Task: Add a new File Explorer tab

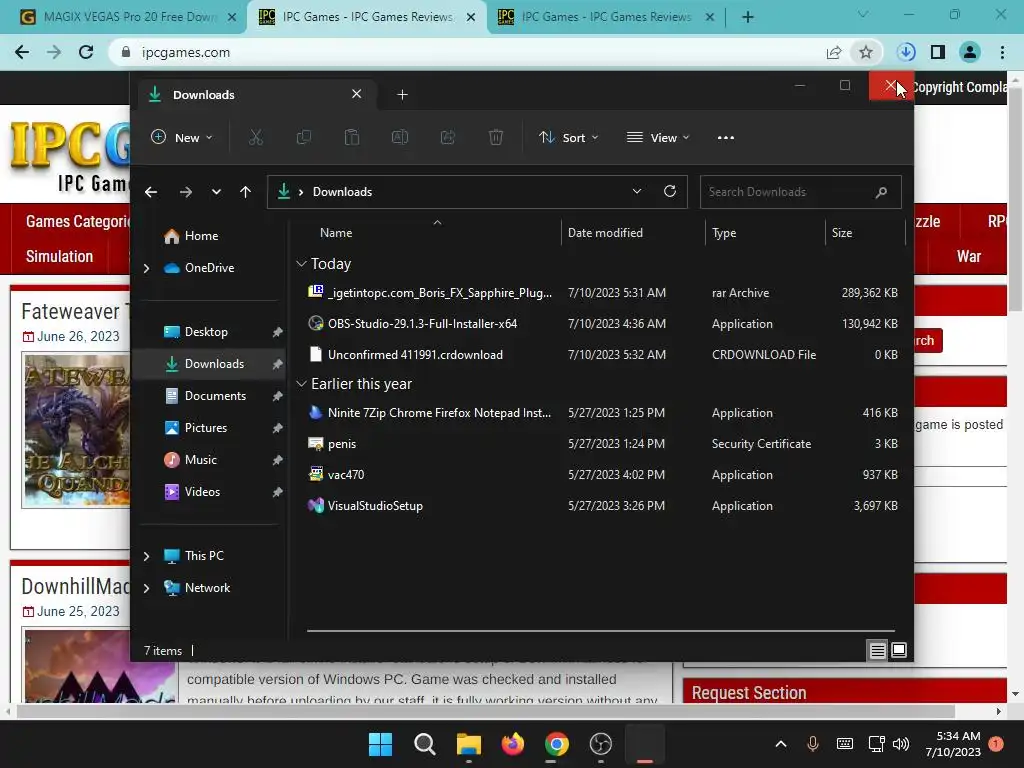Action: pyautogui.click(x=402, y=95)
